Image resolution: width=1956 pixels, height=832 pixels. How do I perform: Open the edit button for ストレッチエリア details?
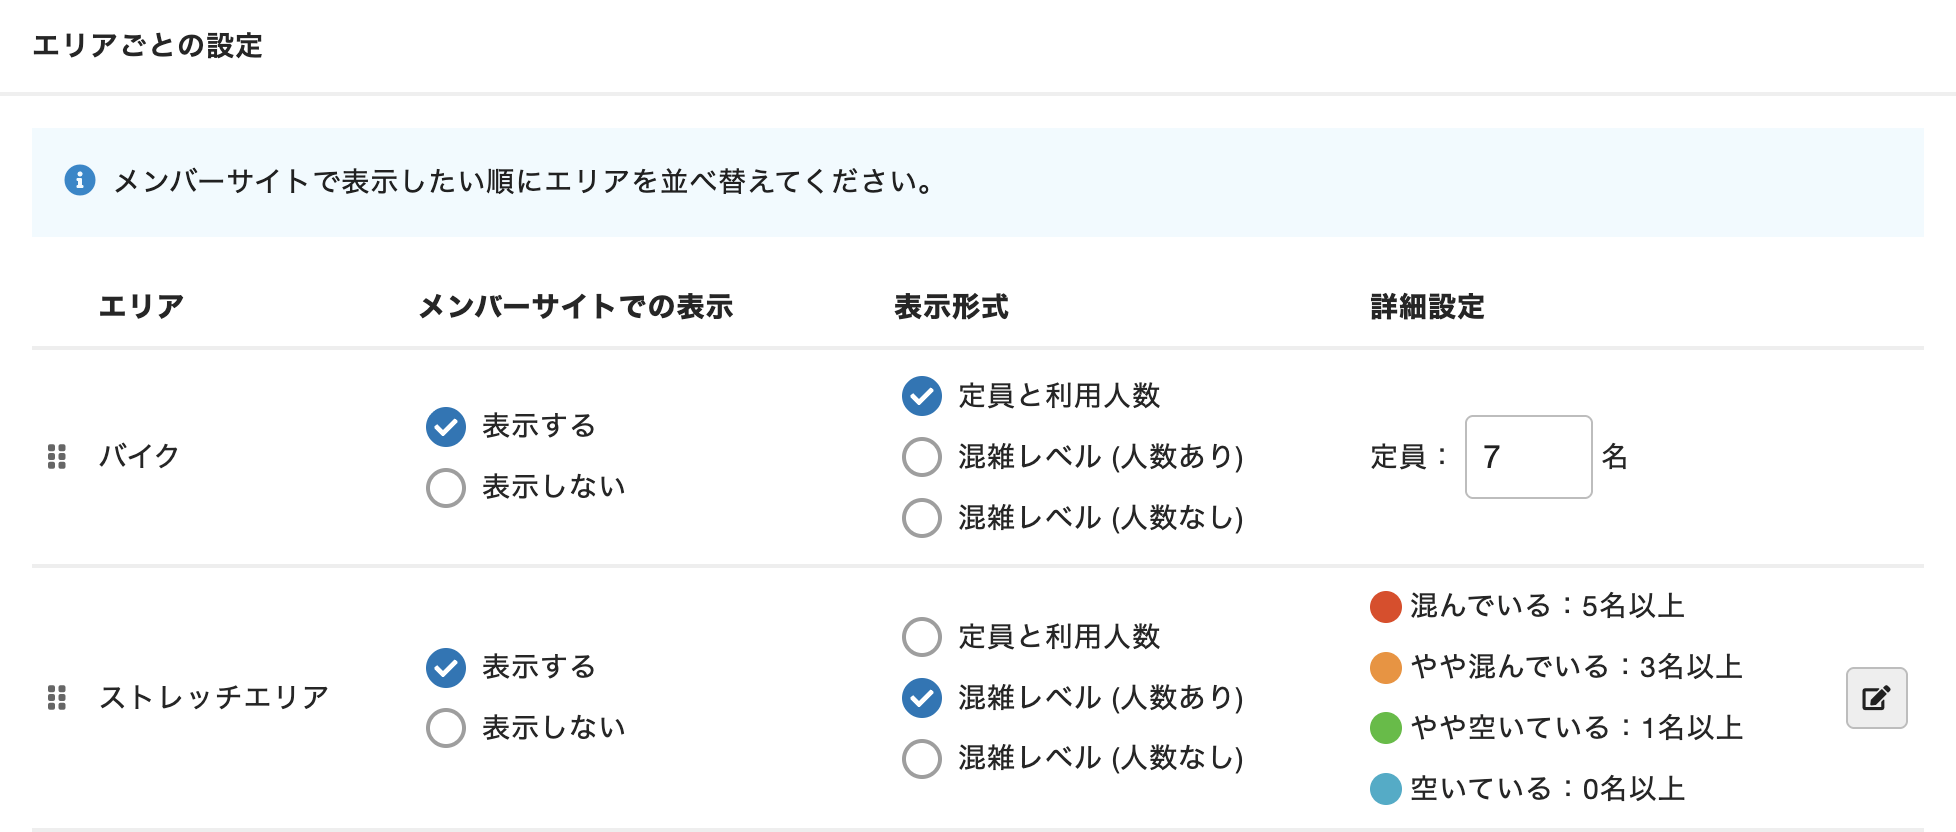(1876, 698)
